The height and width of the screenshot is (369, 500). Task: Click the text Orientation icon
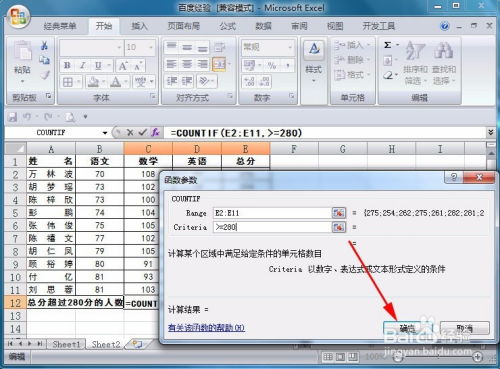204,81
